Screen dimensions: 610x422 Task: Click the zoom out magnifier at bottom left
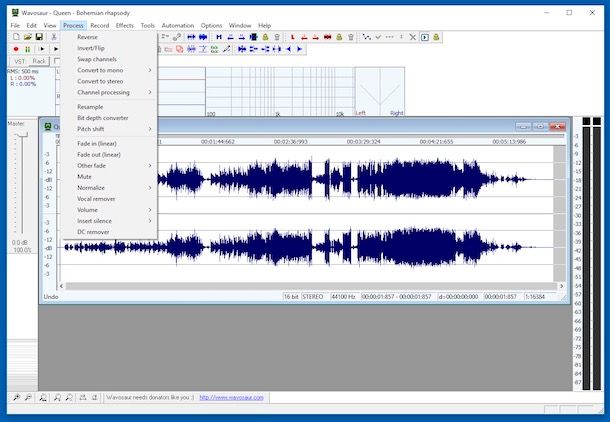point(30,398)
